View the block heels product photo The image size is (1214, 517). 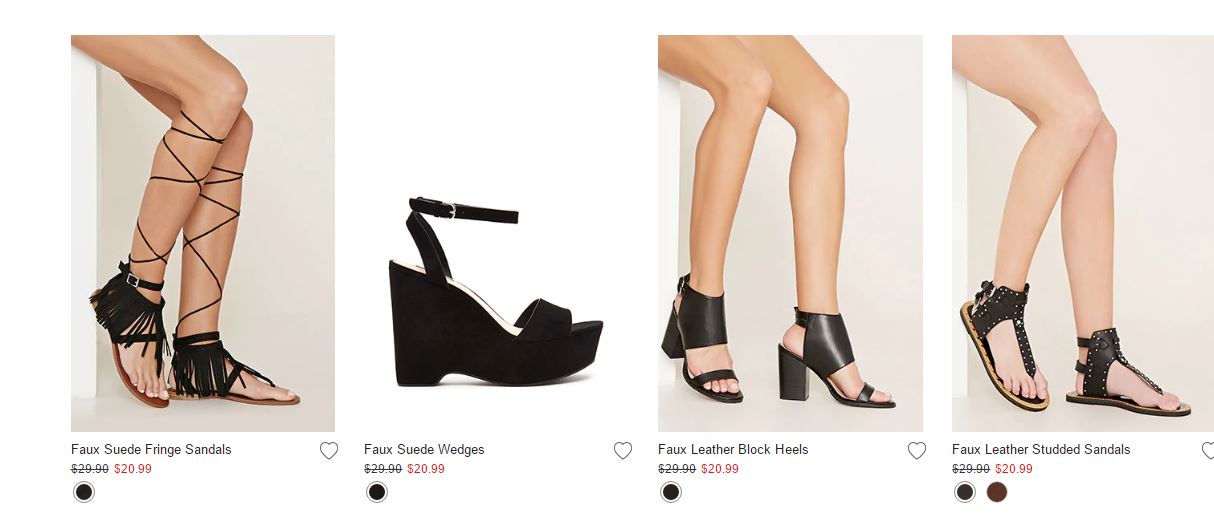click(790, 233)
